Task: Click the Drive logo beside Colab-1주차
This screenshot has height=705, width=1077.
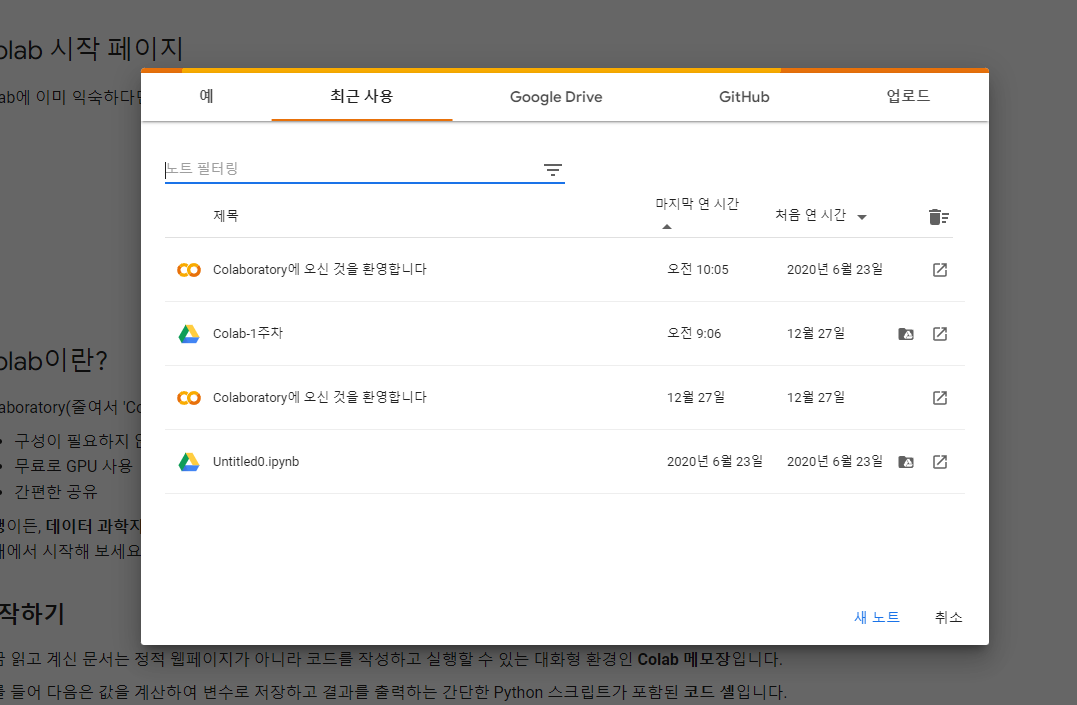Action: click(189, 334)
